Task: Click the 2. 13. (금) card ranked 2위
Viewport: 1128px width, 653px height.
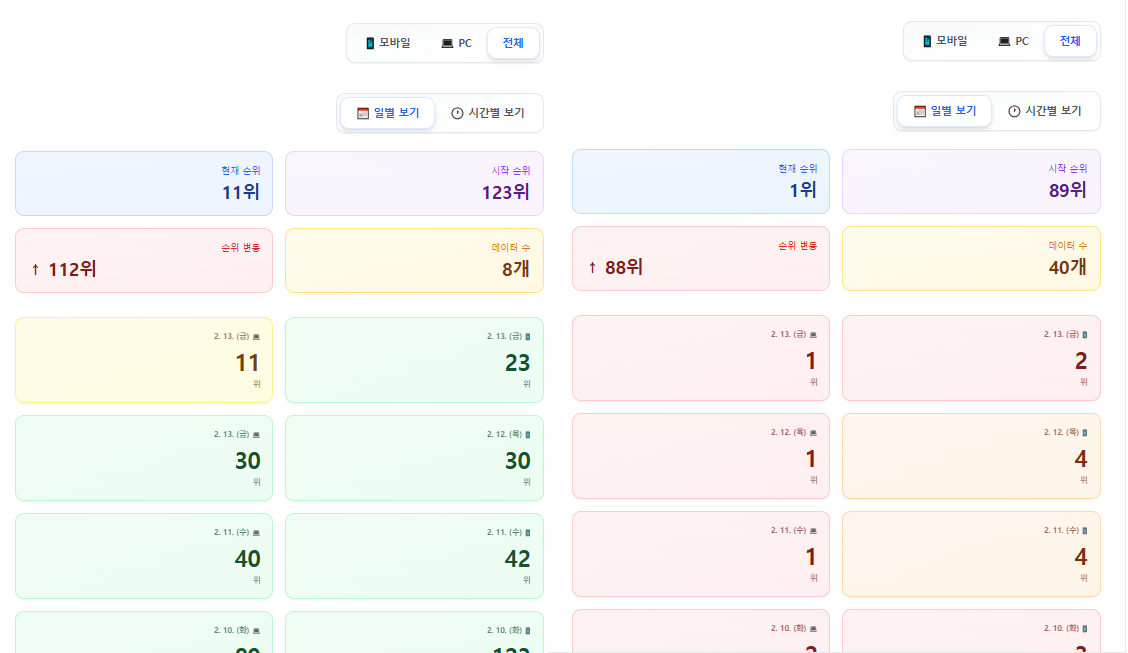Action: coord(971,358)
